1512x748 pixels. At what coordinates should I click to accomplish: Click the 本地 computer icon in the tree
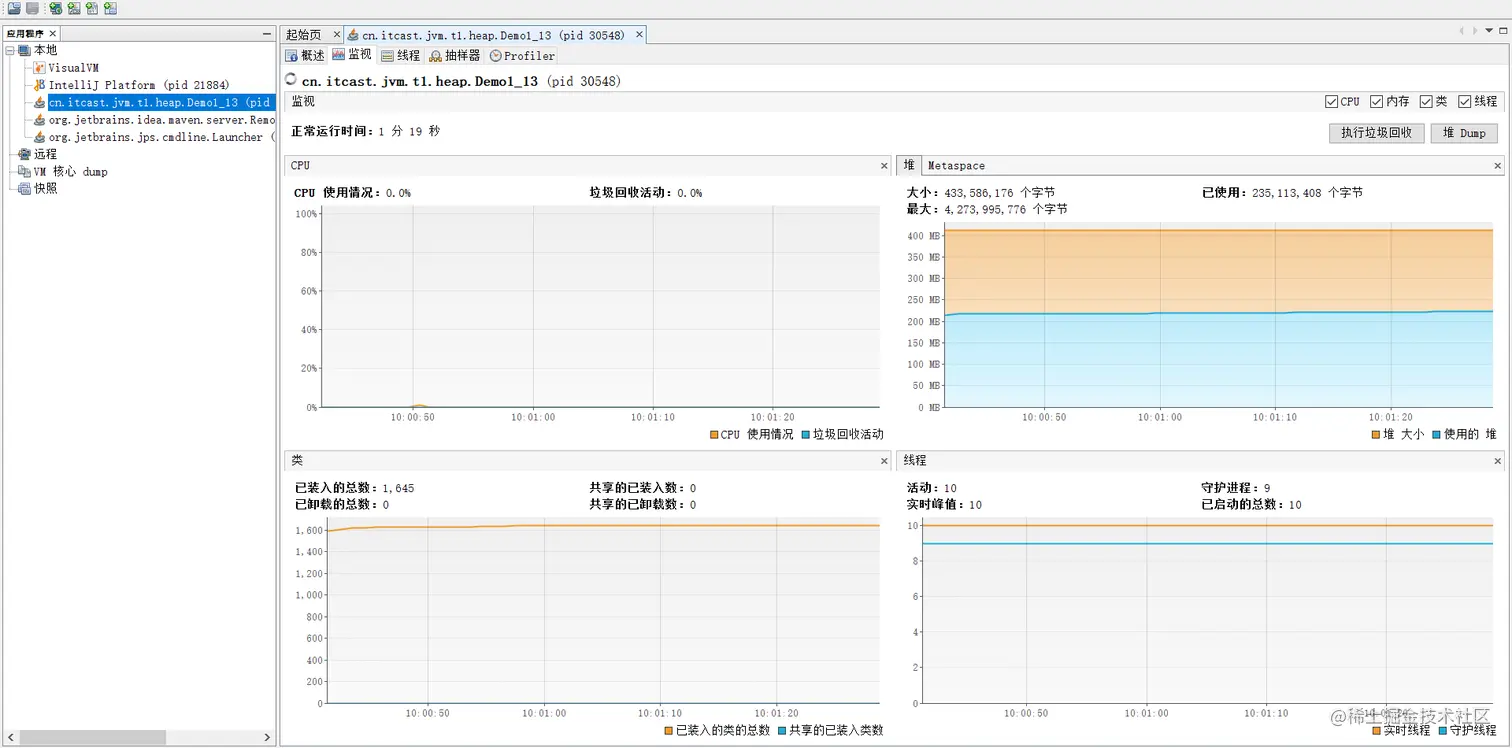pos(24,50)
